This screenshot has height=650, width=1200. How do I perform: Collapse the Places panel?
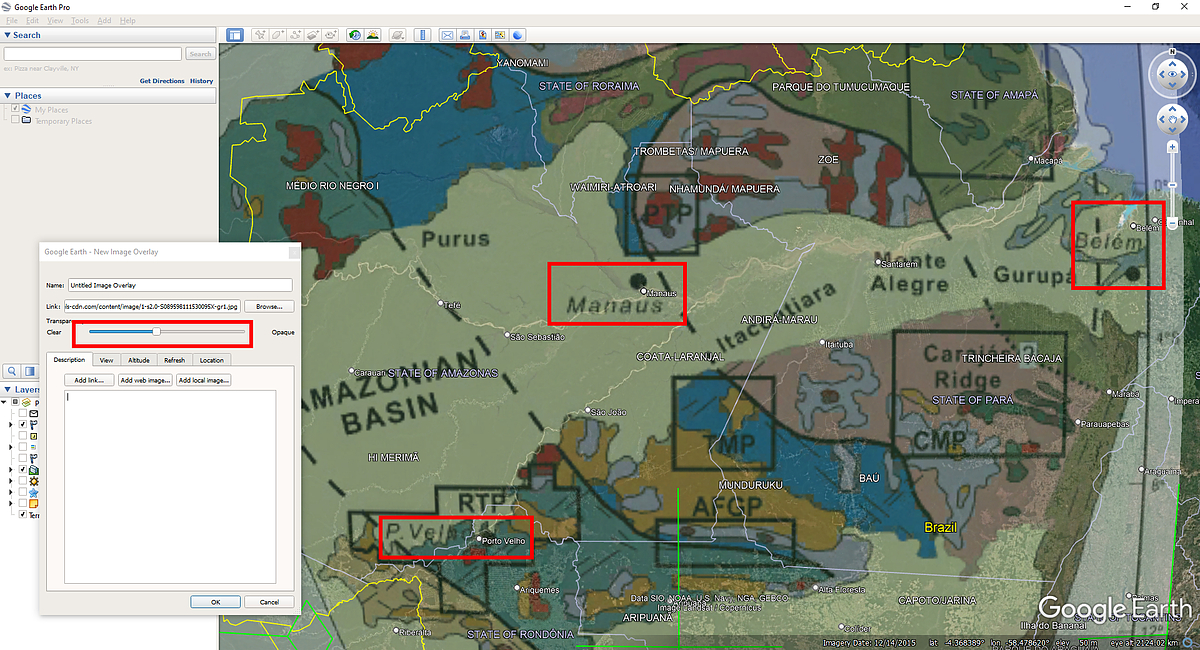tap(8, 96)
